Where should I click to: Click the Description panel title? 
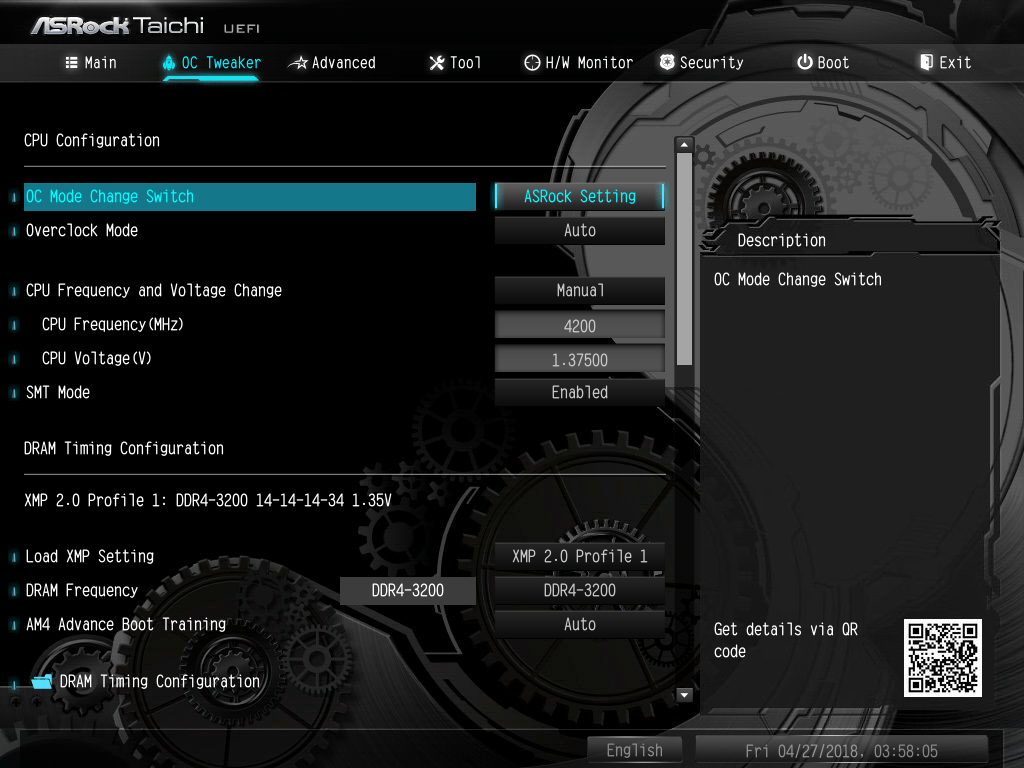782,240
